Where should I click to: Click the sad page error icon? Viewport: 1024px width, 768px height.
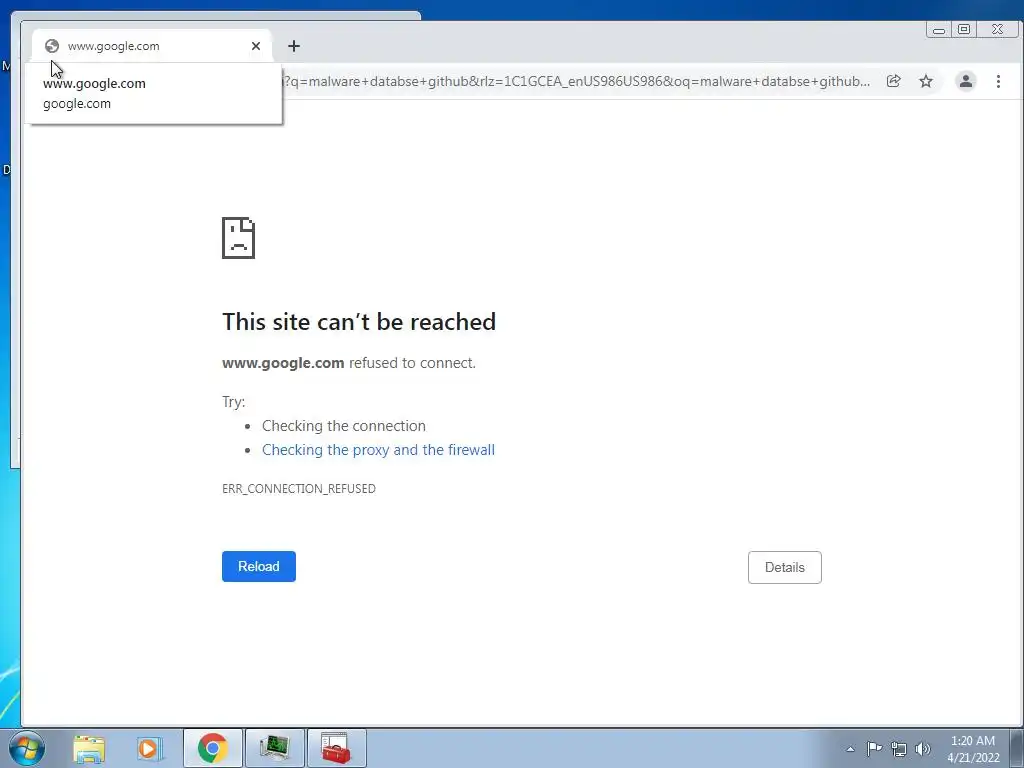pyautogui.click(x=238, y=238)
